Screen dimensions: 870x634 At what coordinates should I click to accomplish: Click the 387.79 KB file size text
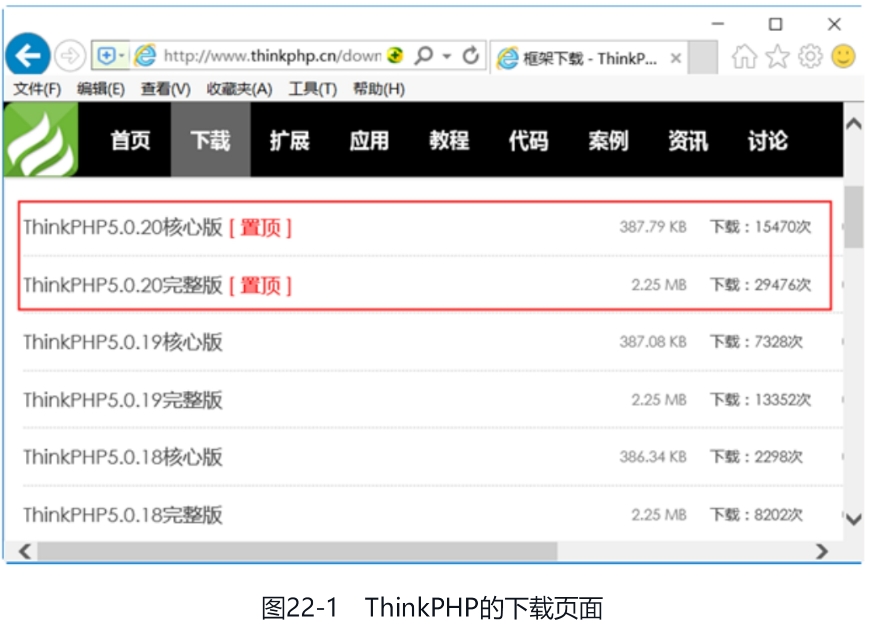pos(653,227)
